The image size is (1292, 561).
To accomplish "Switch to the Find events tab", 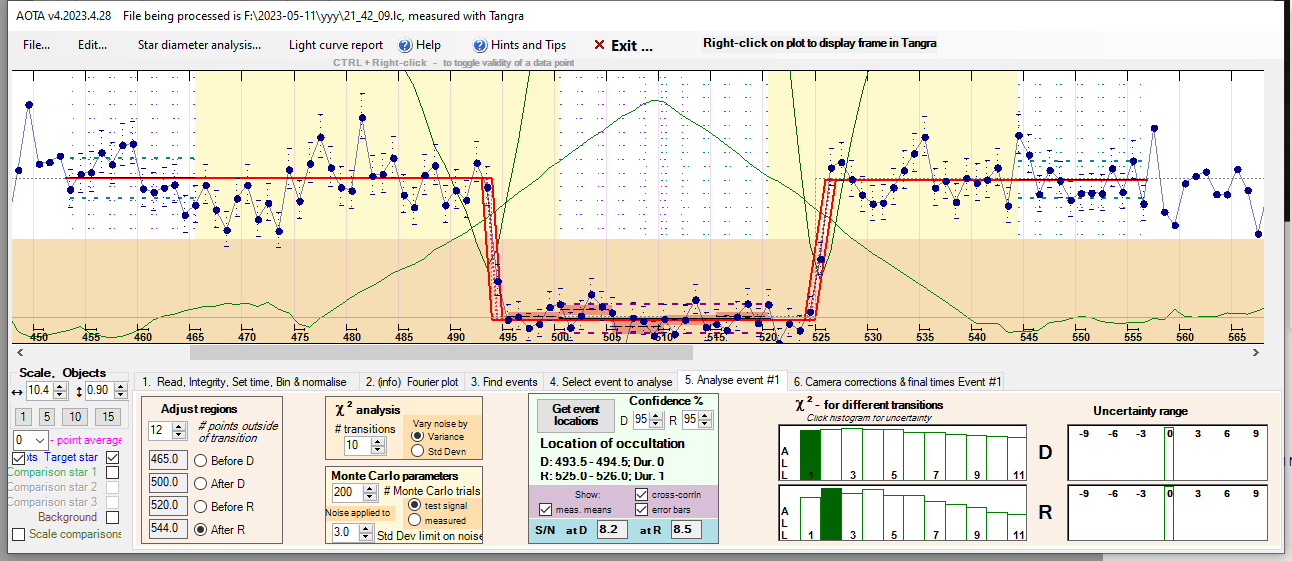I will 504,382.
